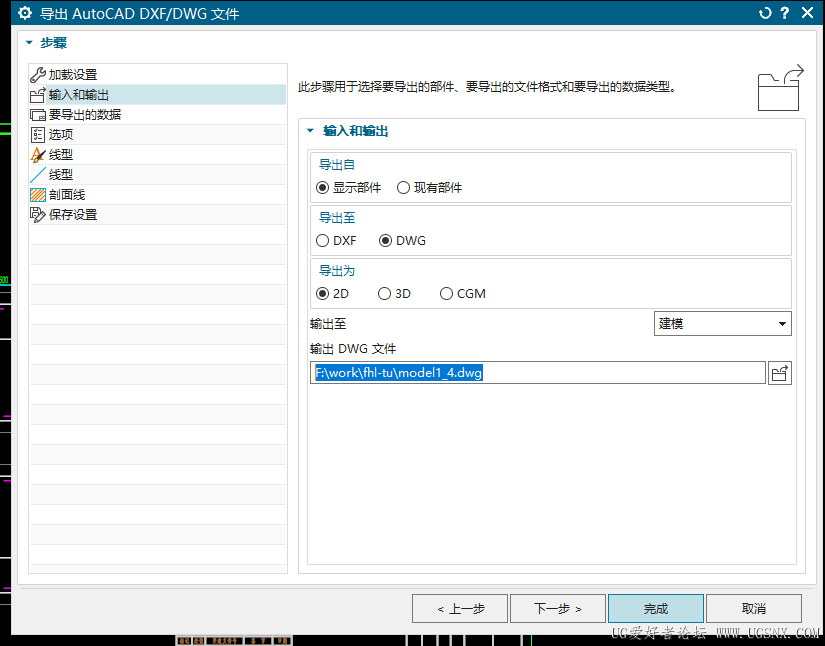Click the orange hatch 剖面线 icon

pyautogui.click(x=38, y=195)
